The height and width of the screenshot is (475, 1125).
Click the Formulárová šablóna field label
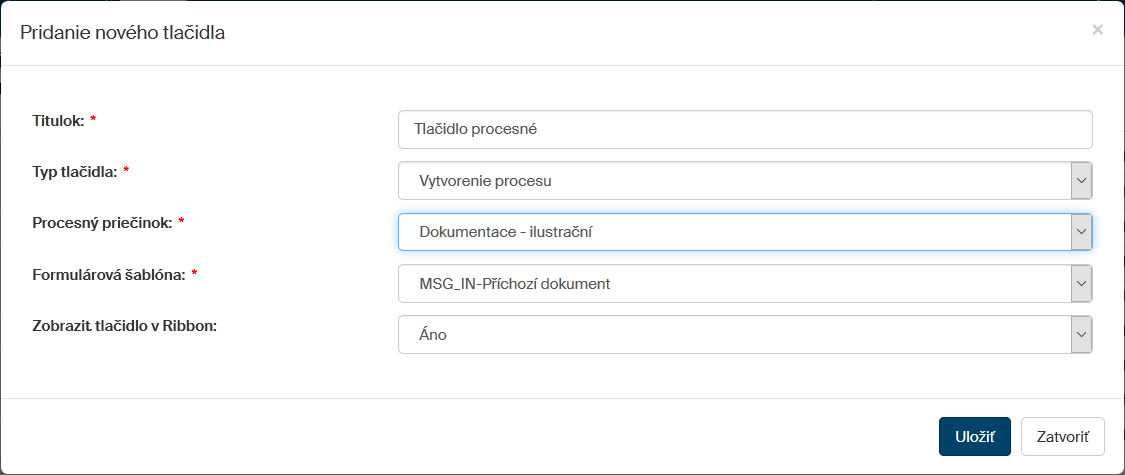click(x=109, y=274)
